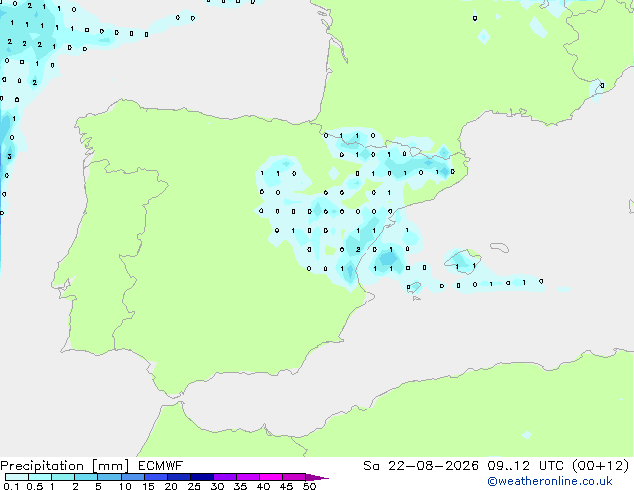Image resolution: width=634 pixels, height=490 pixels.
Task: Choose the 35–40 mm legend color box
Action: 248,477
